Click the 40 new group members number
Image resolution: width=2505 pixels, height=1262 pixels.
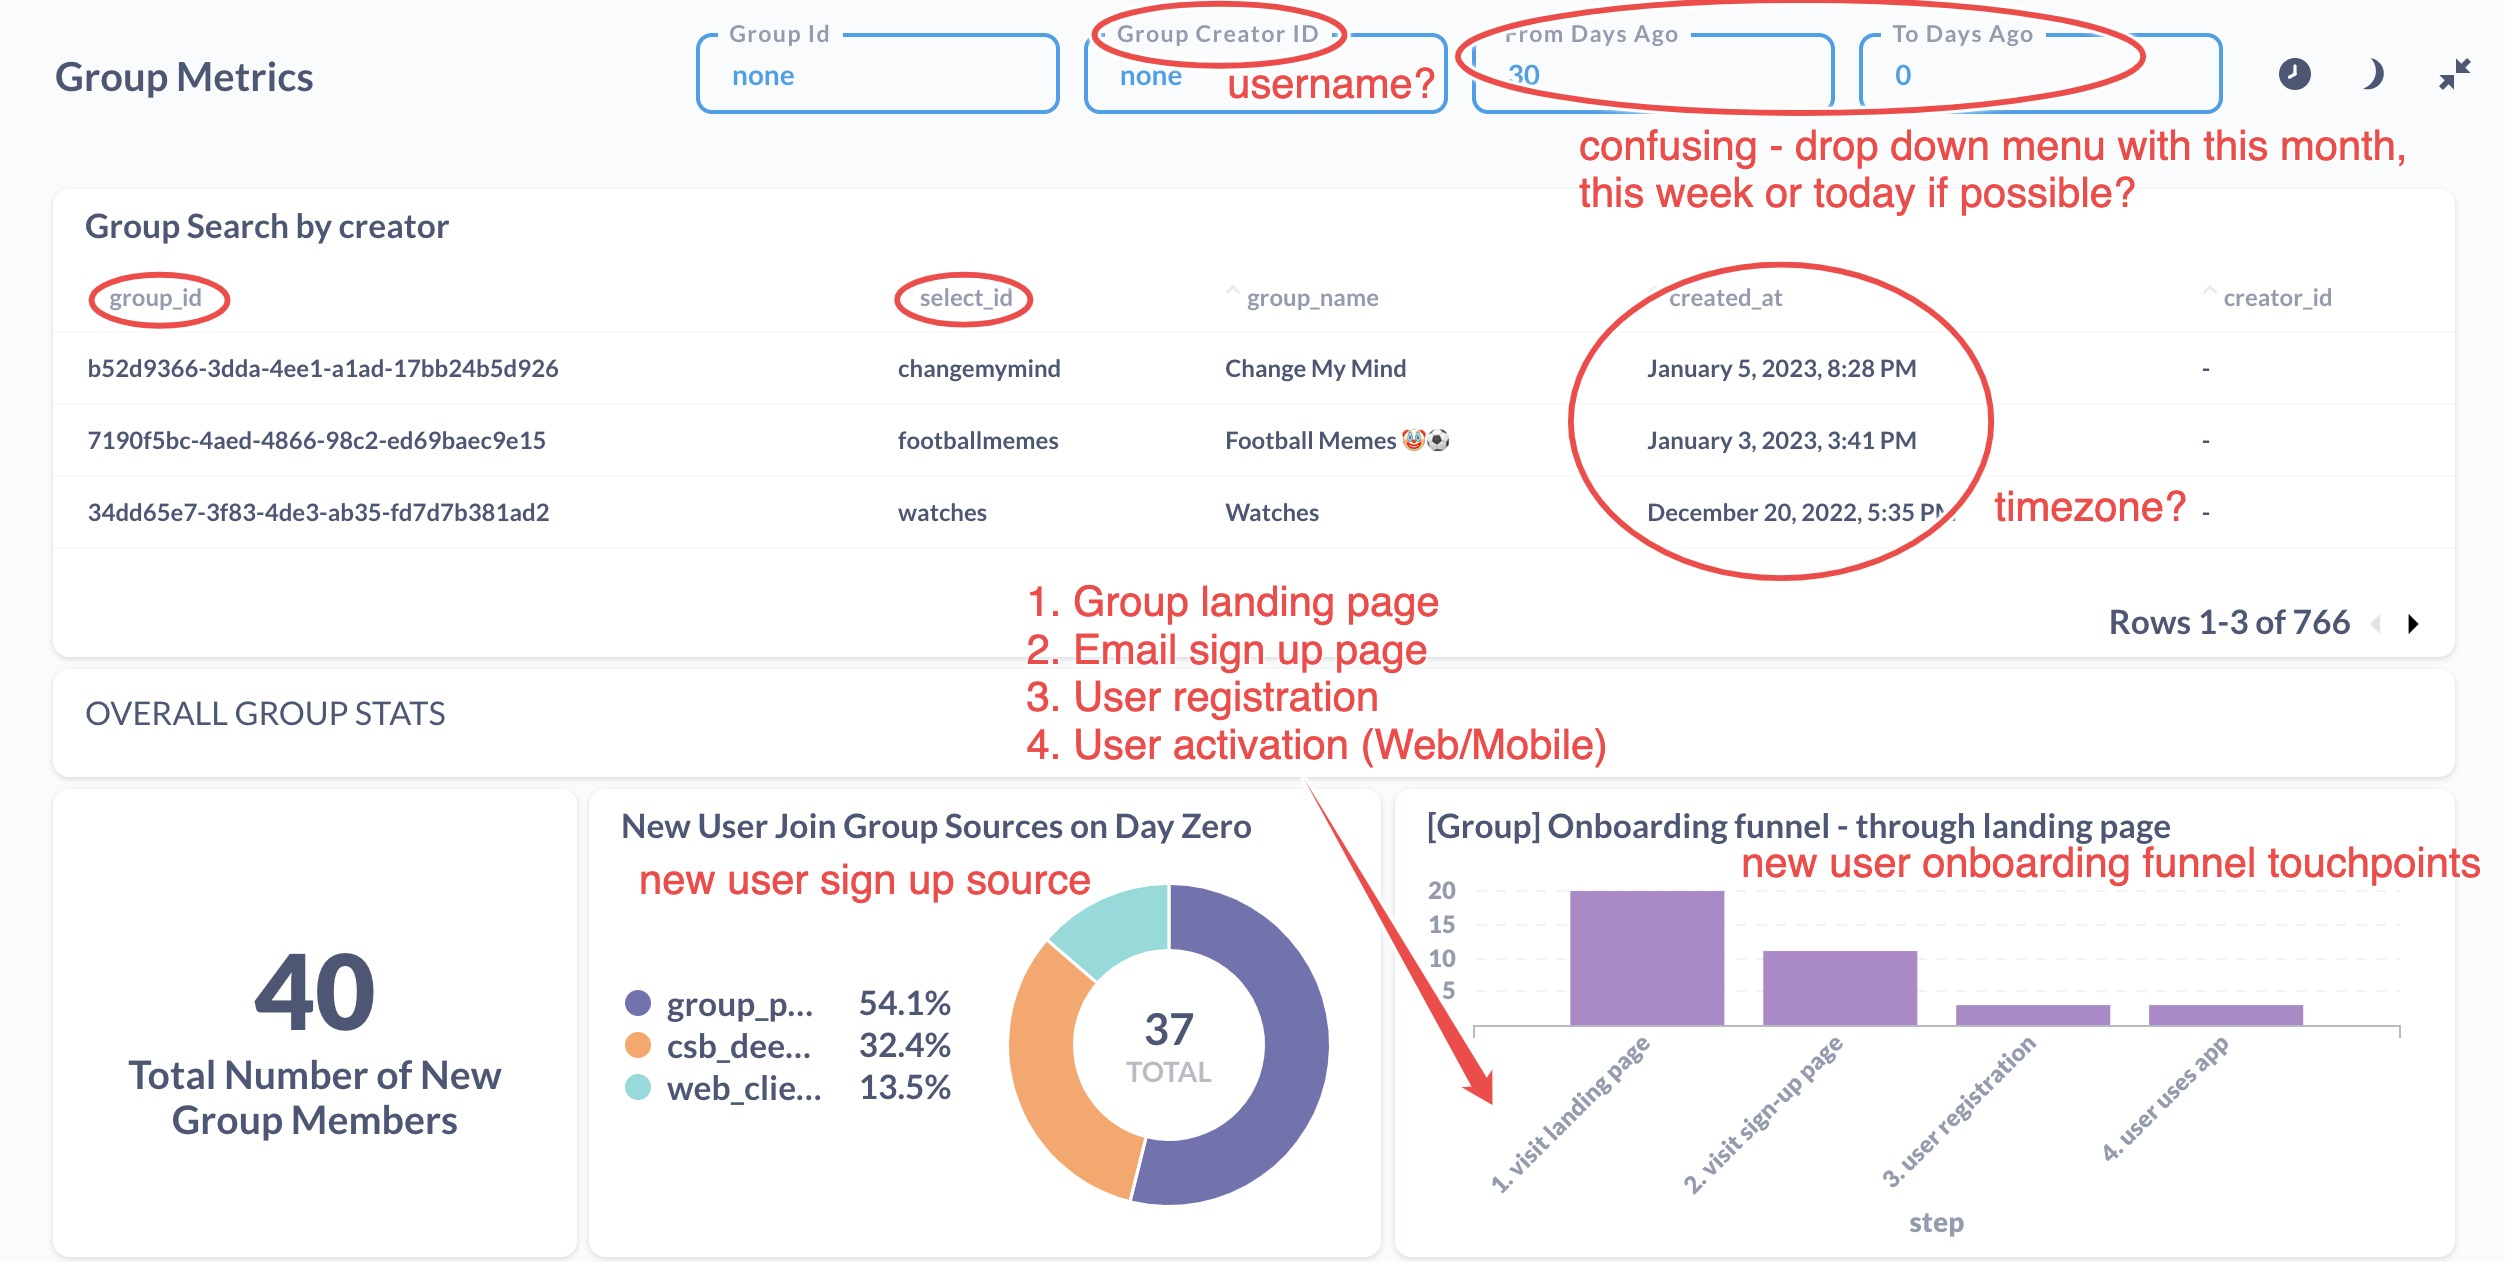coord(314,992)
